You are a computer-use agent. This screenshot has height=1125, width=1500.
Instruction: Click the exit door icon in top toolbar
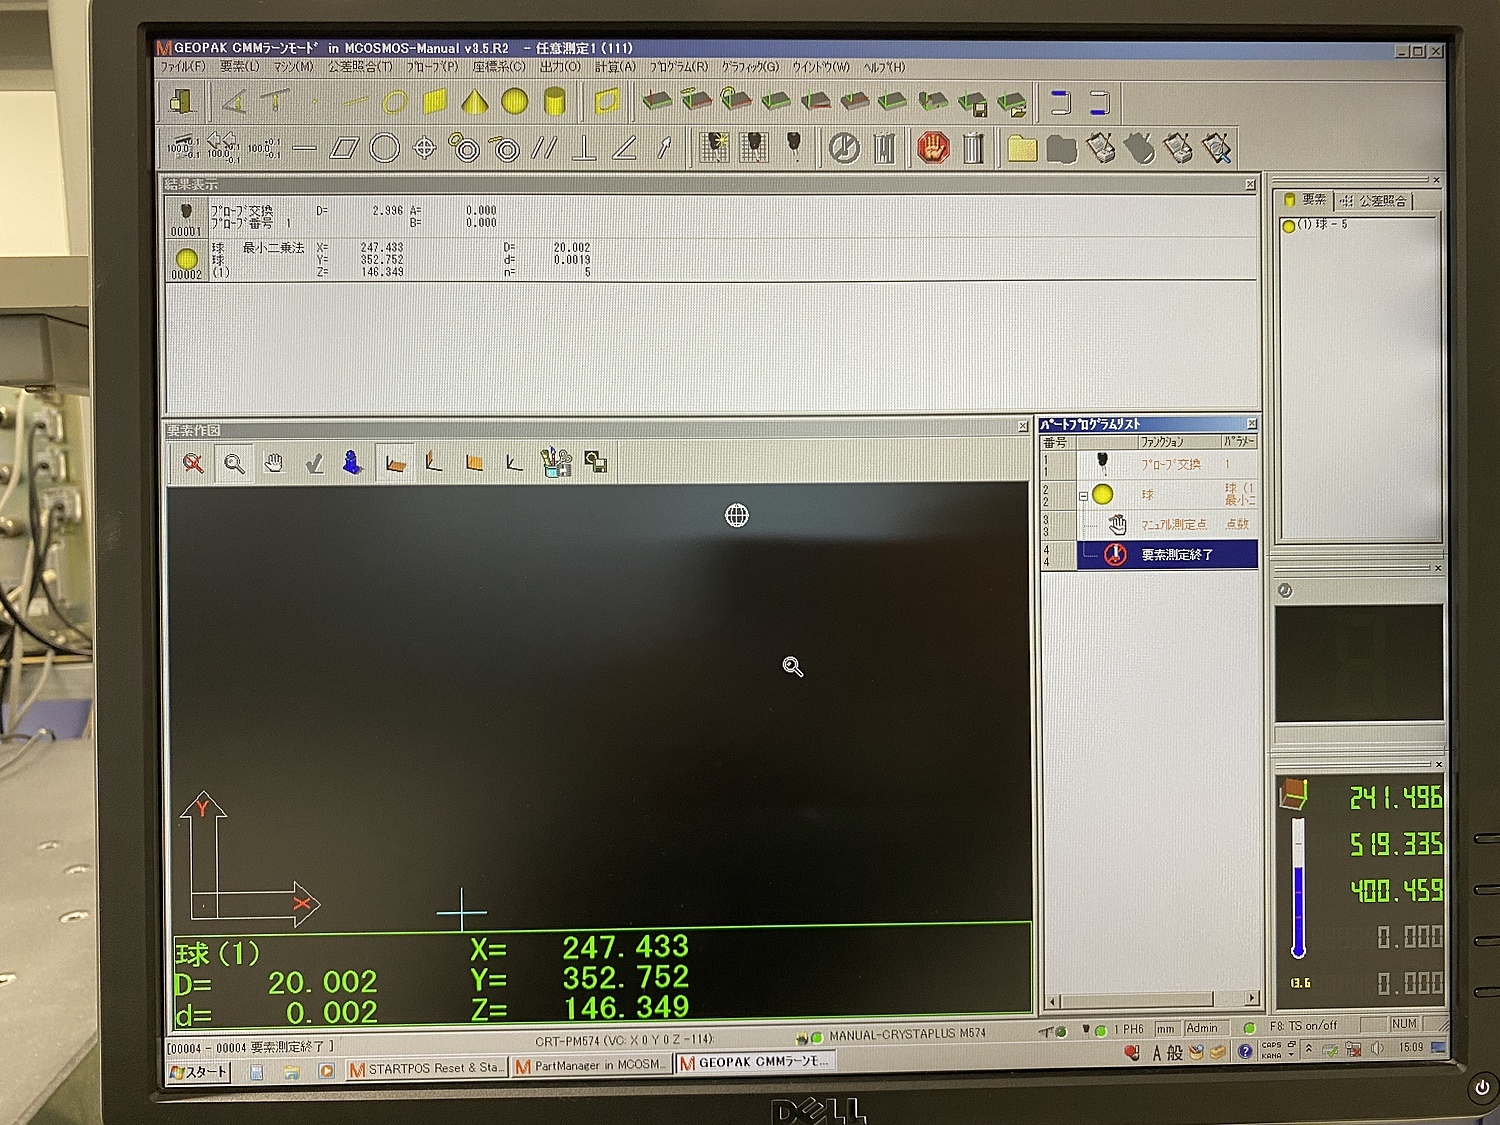(181, 102)
